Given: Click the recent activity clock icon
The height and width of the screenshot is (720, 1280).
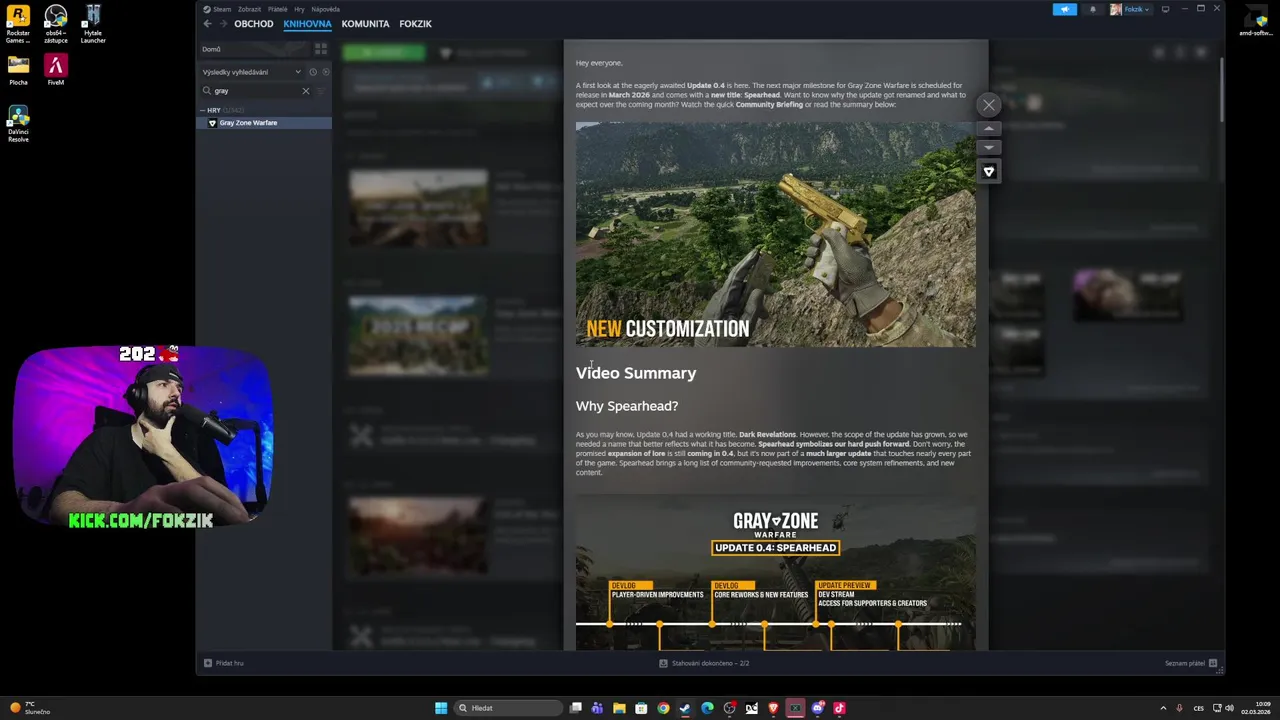Looking at the screenshot, I should [x=313, y=72].
